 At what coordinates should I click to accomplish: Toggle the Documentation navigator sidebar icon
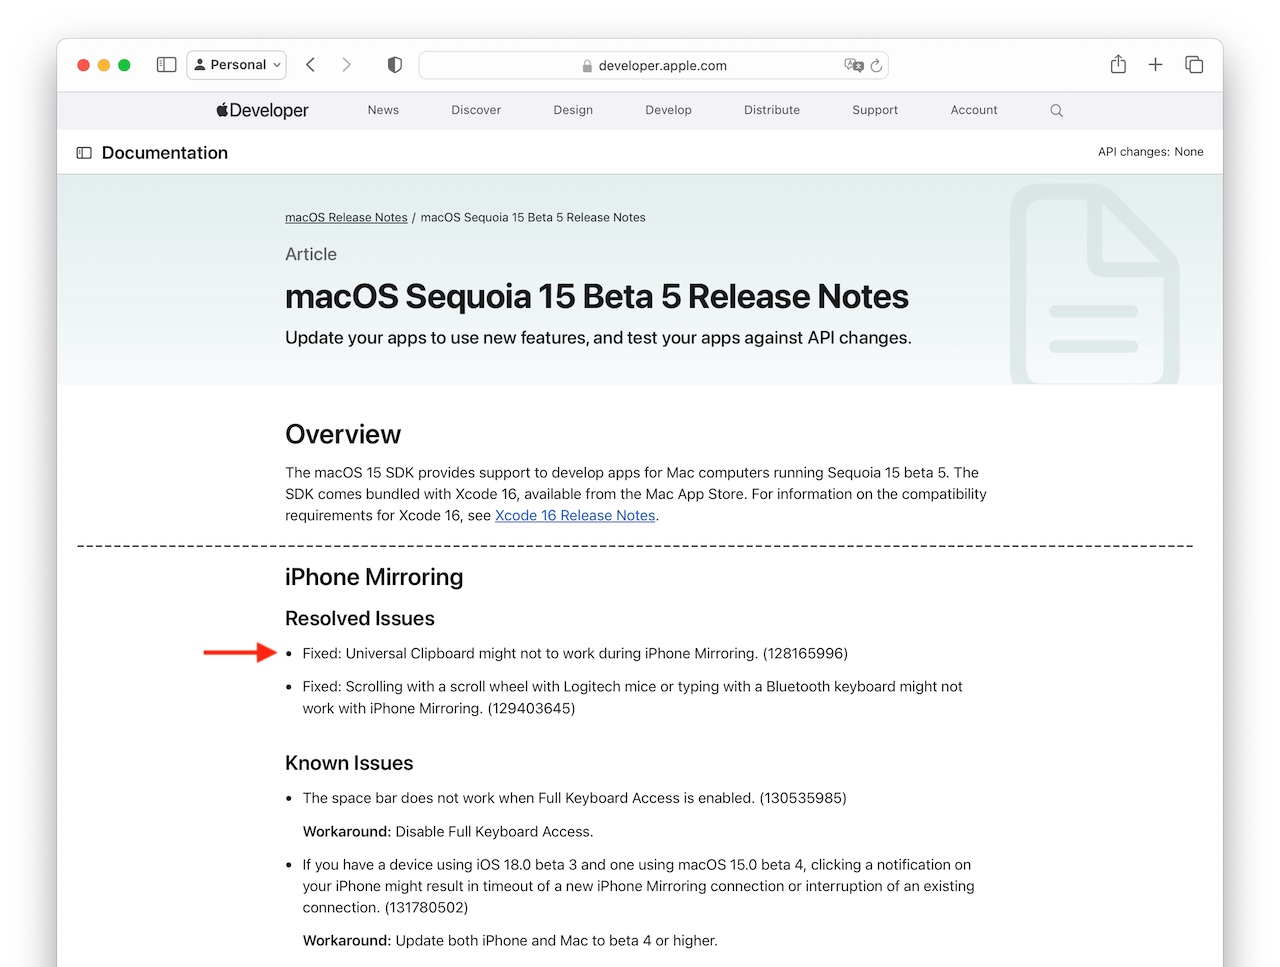coord(84,153)
